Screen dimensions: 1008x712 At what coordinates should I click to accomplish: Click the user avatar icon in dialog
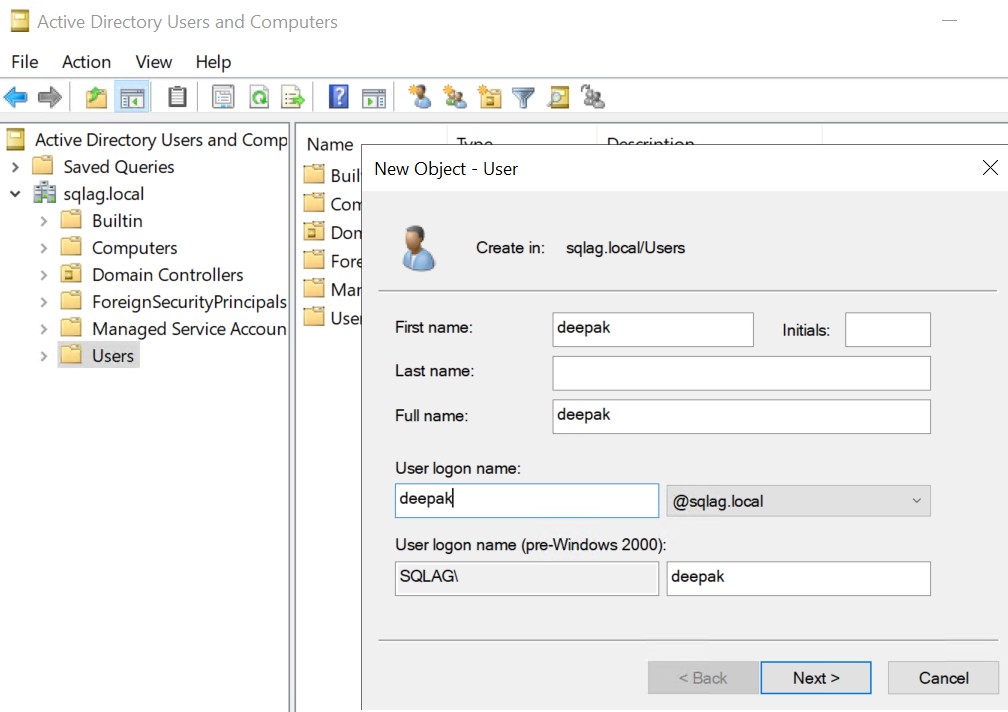(x=418, y=247)
